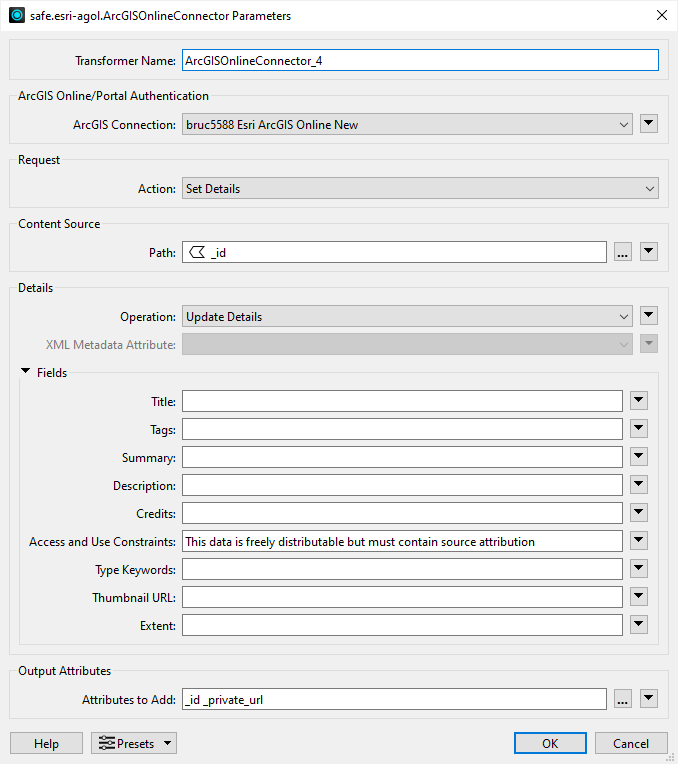The image size is (678, 764).
Task: Click the arrow button beside Tags field
Action: pyautogui.click(x=639, y=429)
